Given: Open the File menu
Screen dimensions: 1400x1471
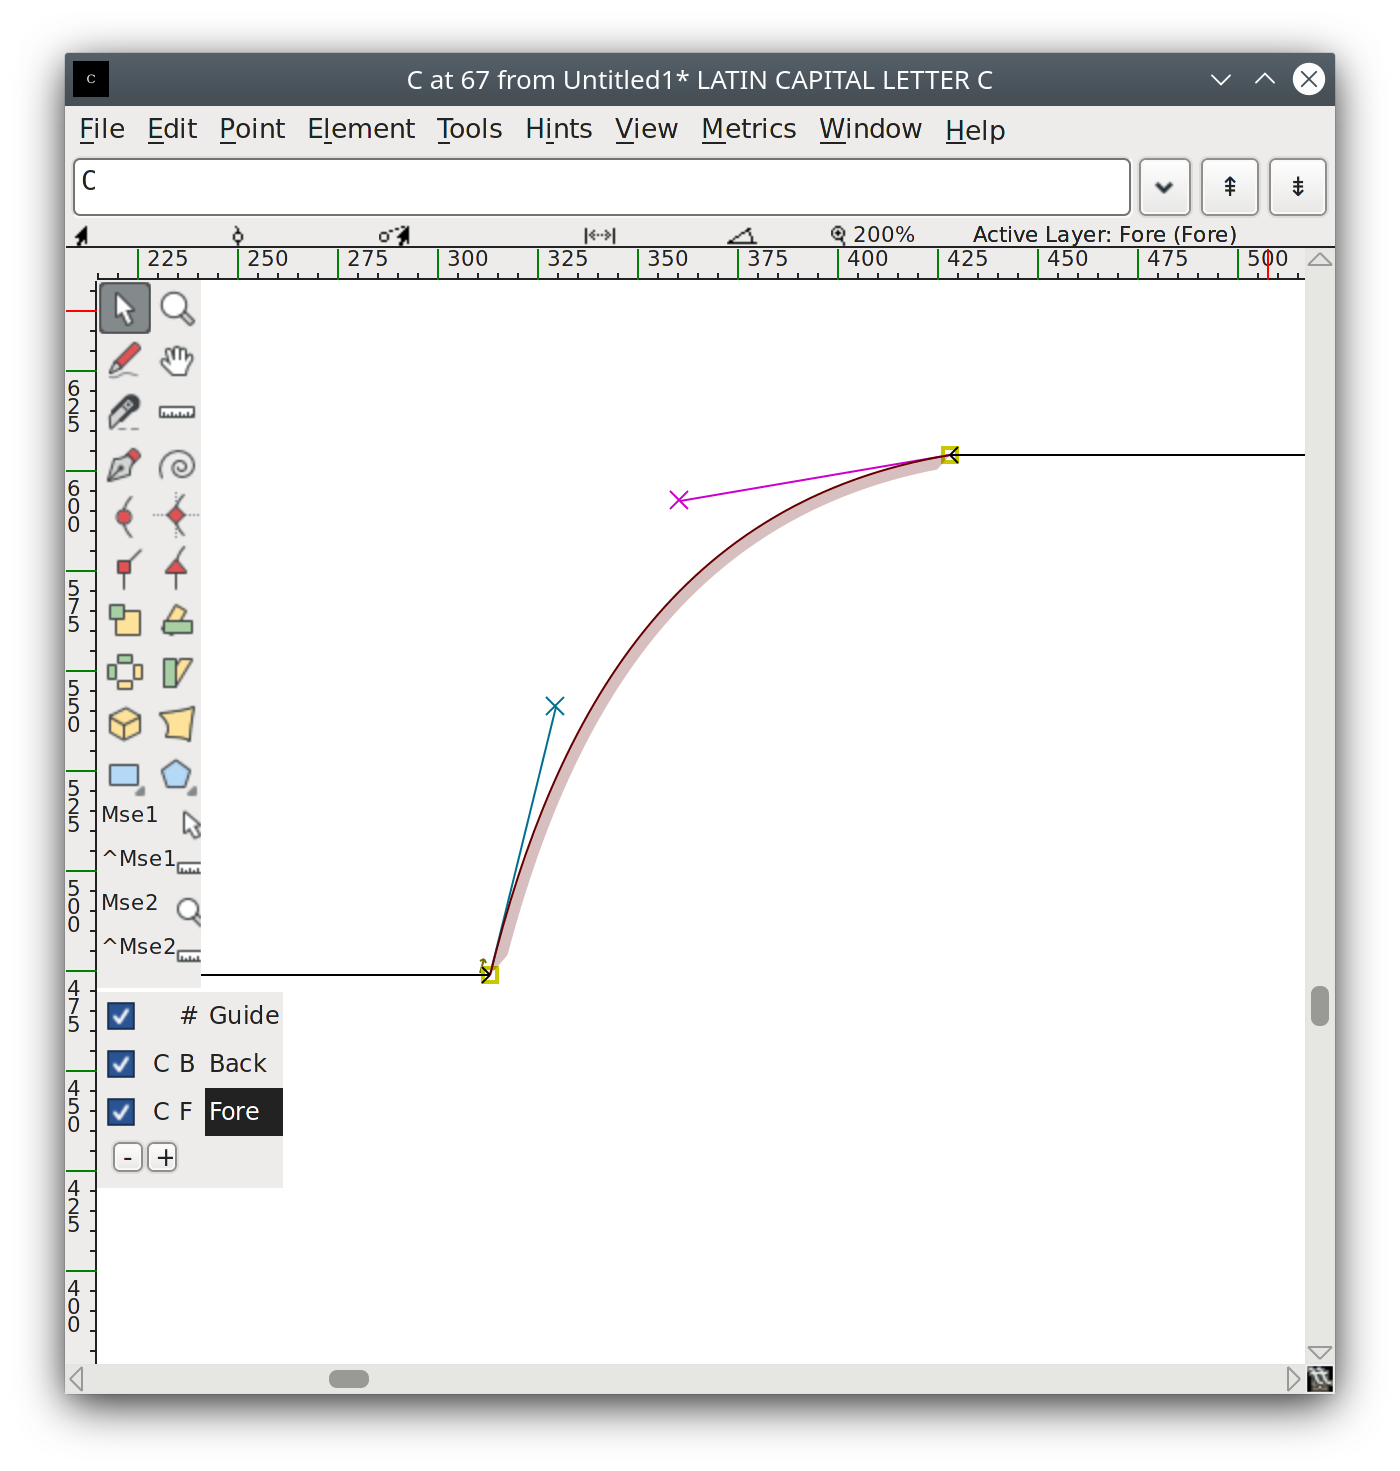Looking at the screenshot, I should point(102,129).
